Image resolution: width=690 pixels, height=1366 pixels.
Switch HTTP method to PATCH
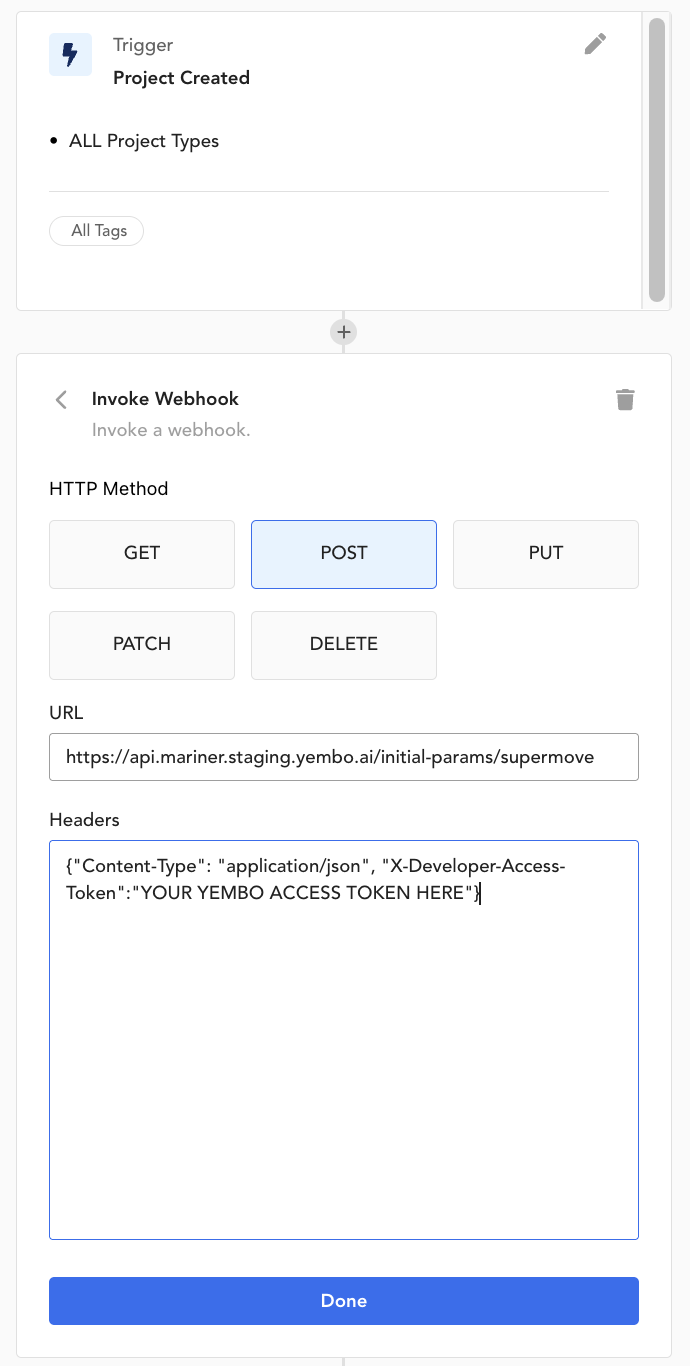point(142,645)
